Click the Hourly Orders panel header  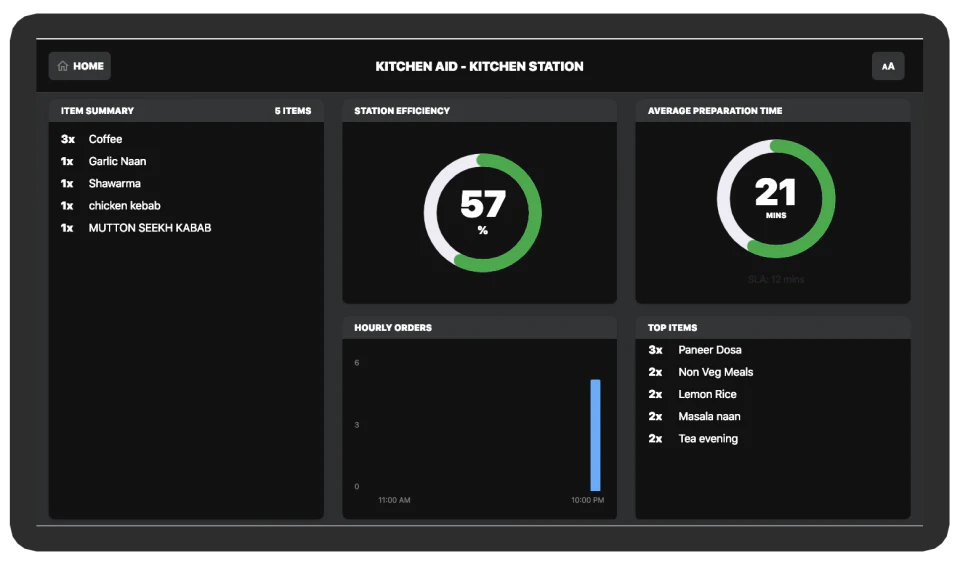point(479,327)
